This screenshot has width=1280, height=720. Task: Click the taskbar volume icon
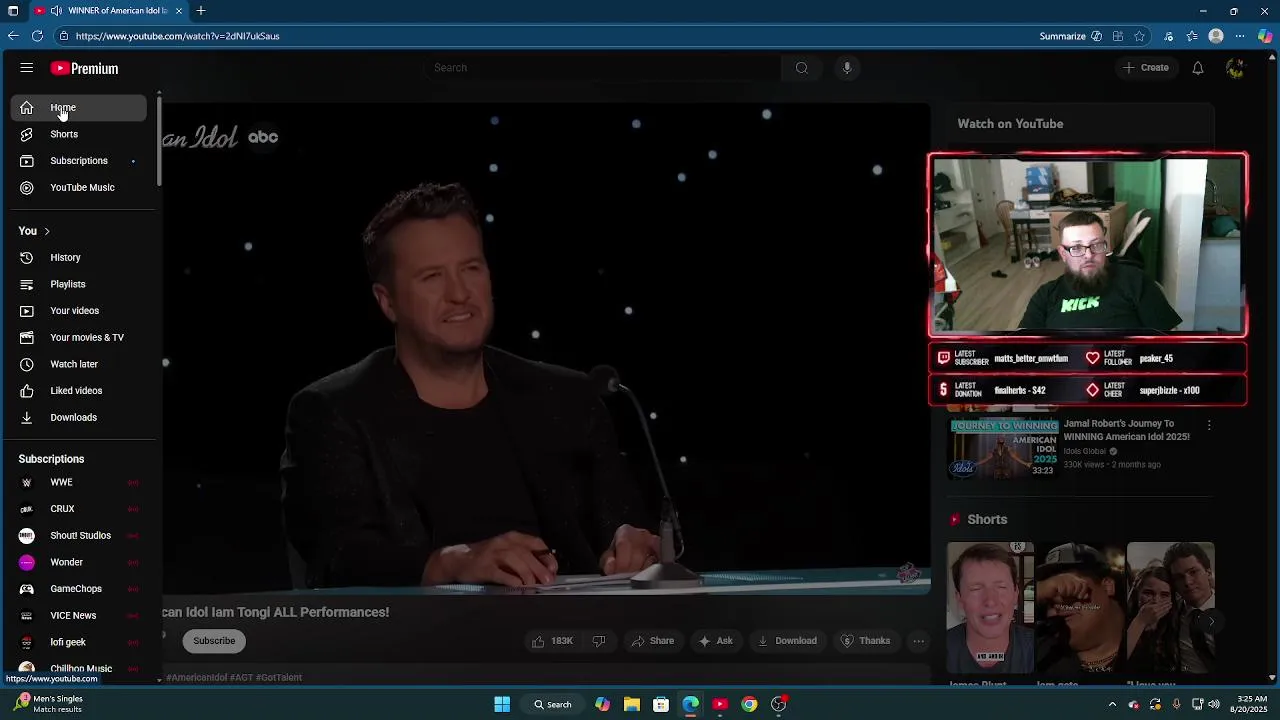coord(1213,704)
